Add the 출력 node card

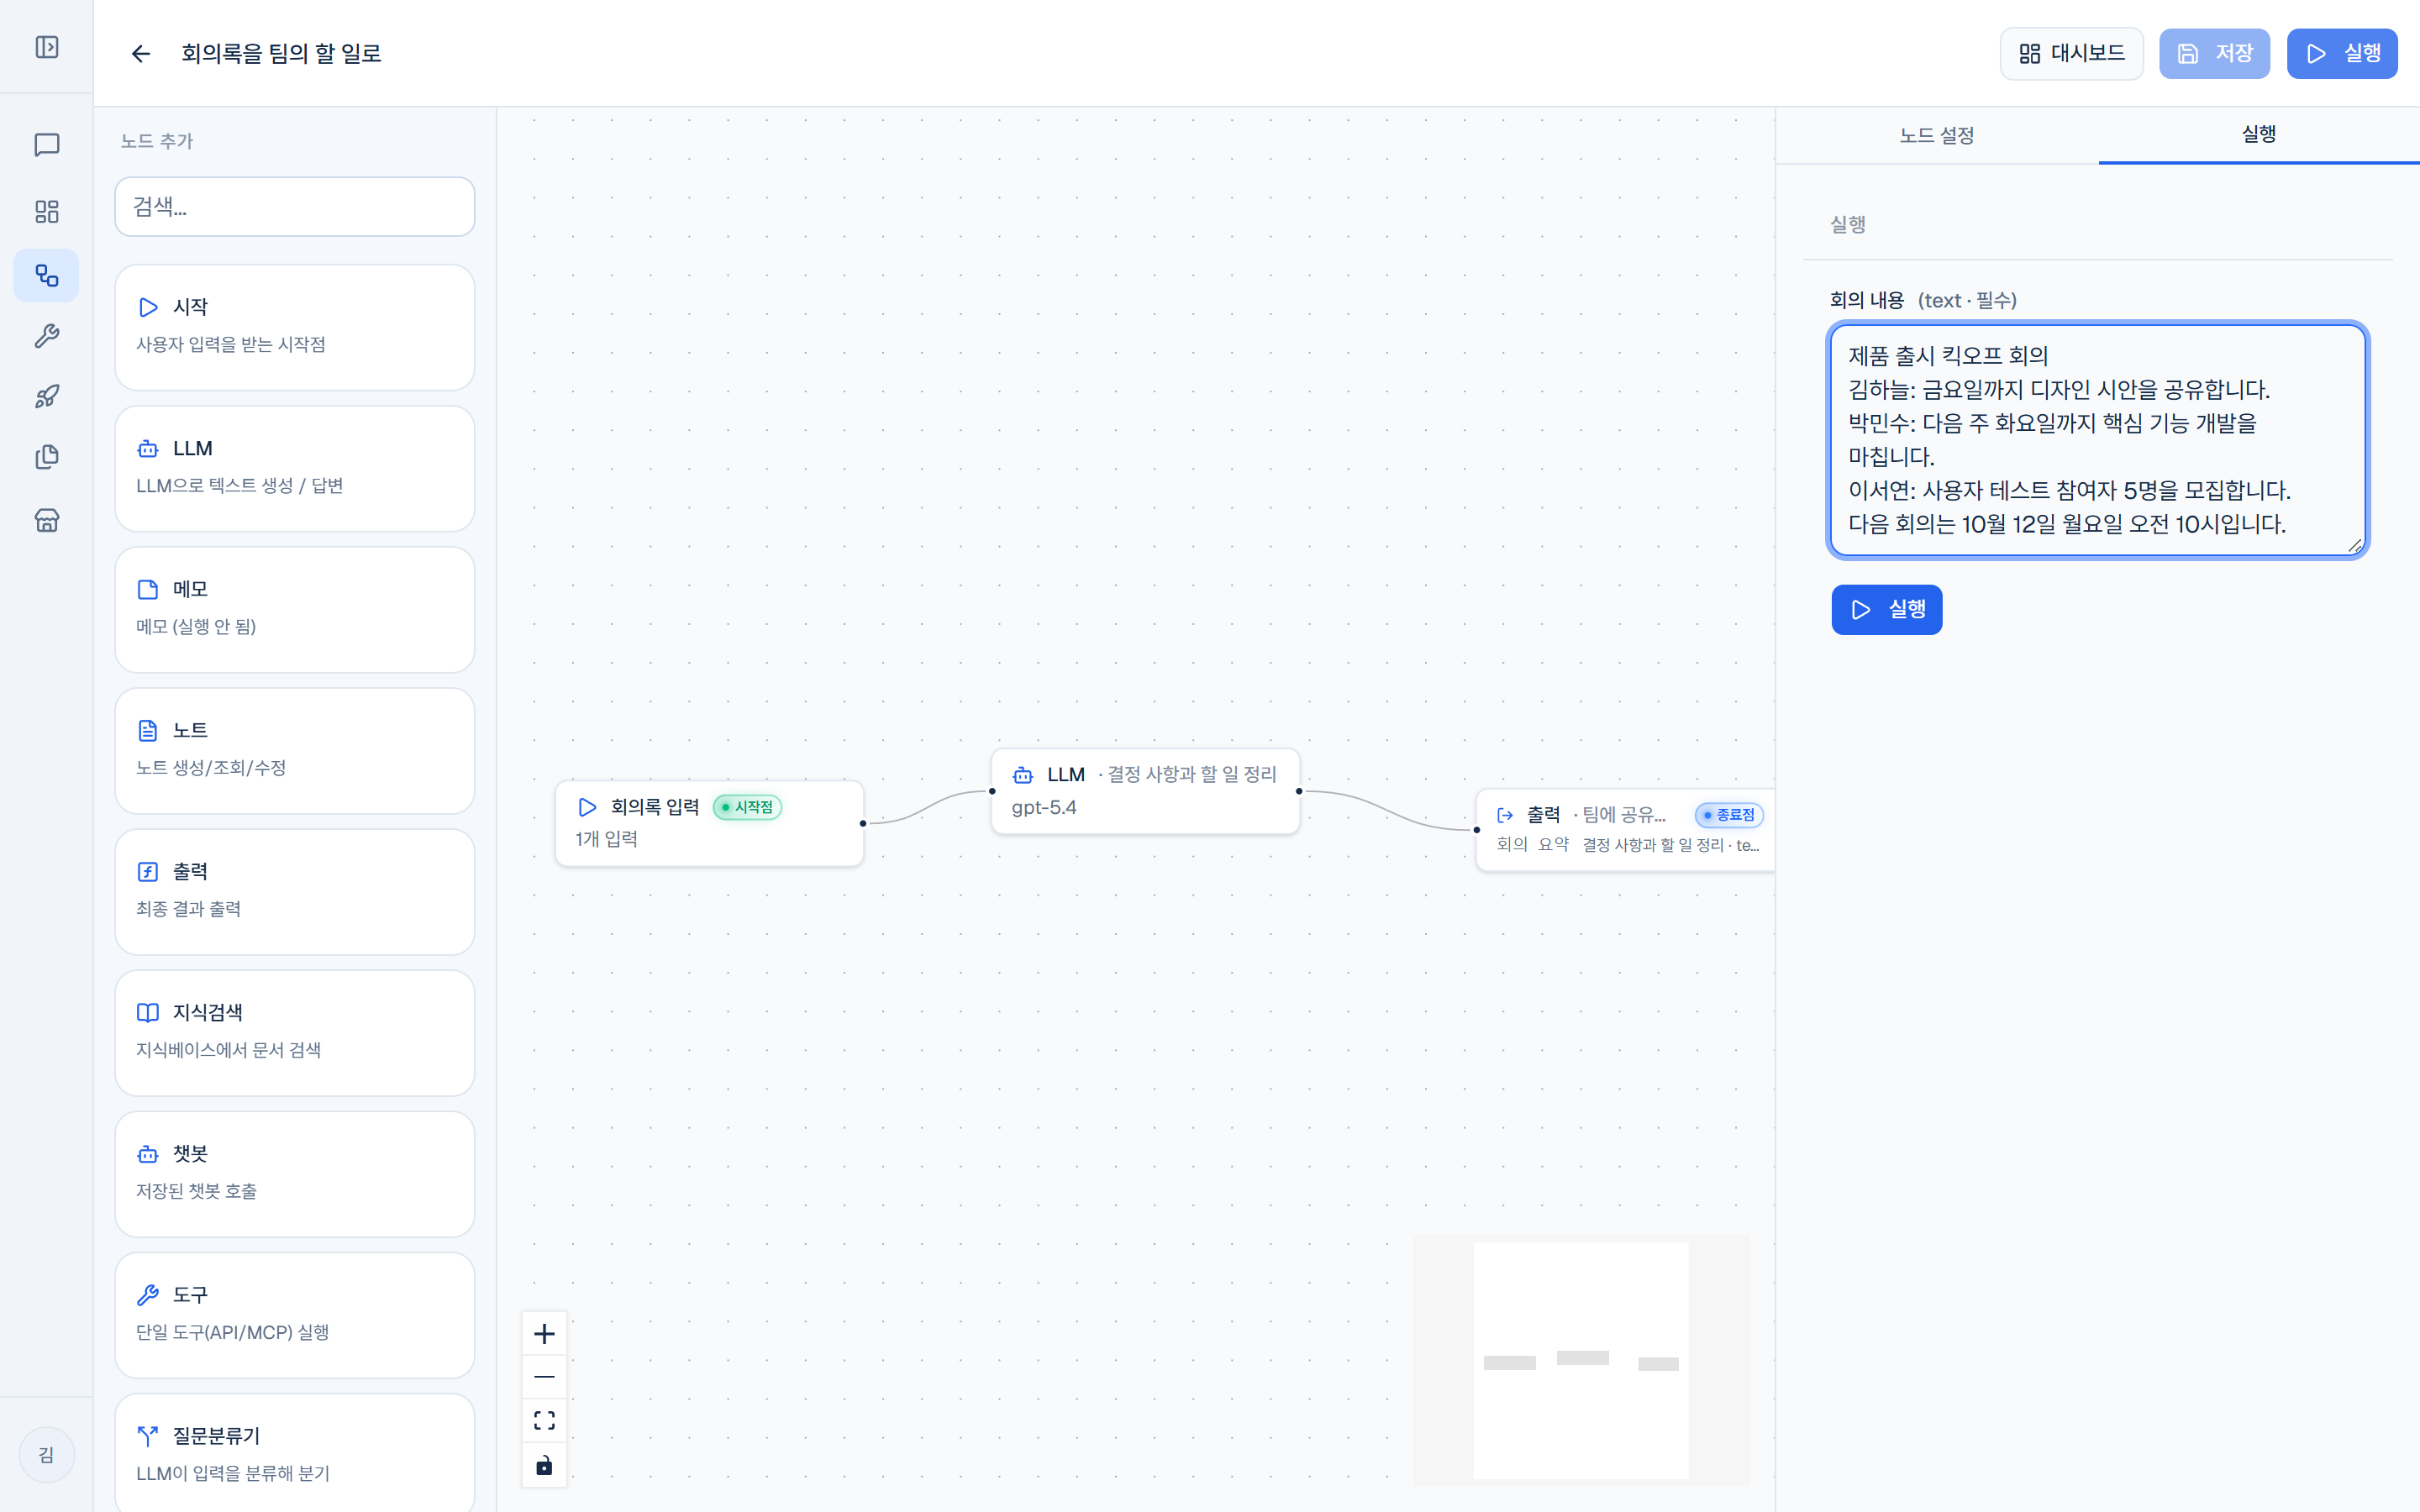(x=295, y=891)
